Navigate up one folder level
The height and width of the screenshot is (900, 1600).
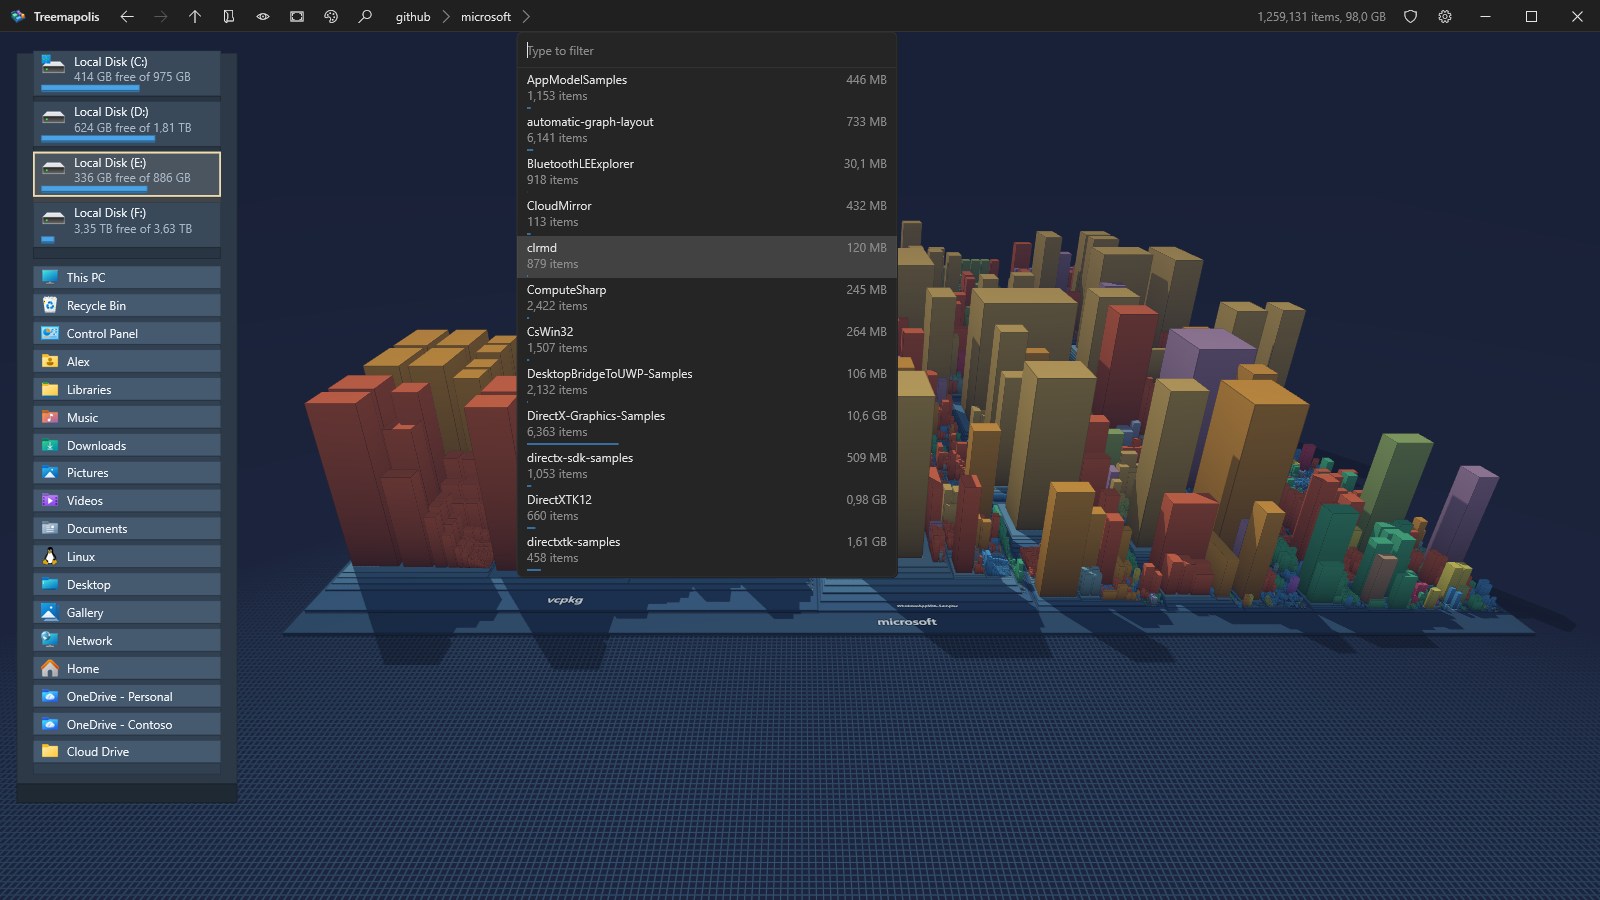click(195, 17)
